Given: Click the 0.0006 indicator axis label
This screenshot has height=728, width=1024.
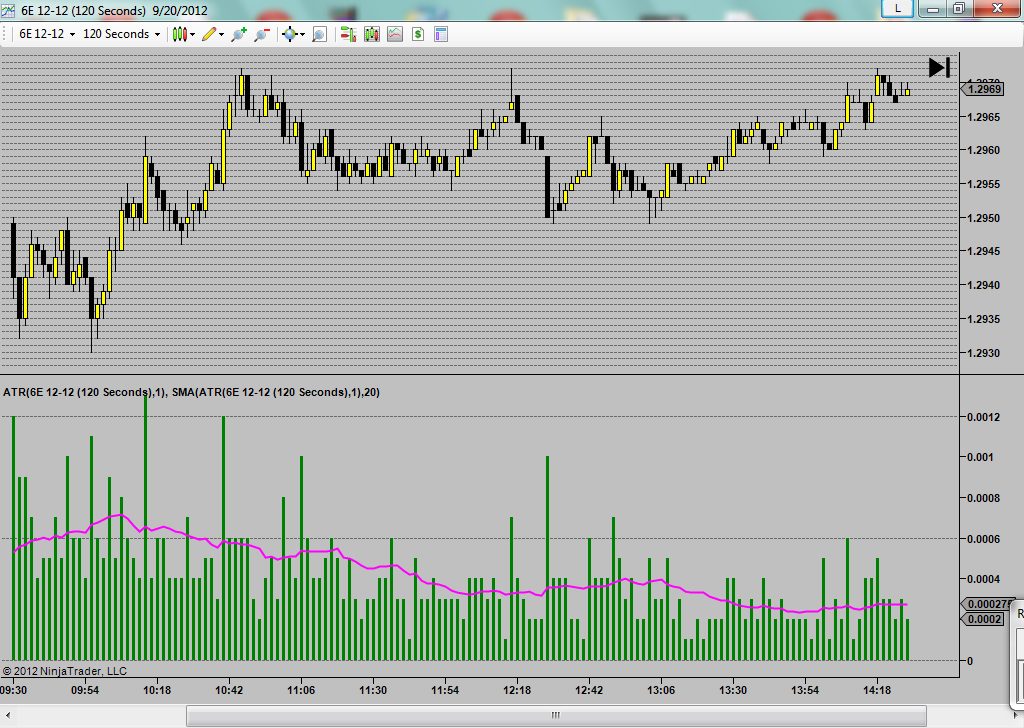Looking at the screenshot, I should click(x=984, y=539).
